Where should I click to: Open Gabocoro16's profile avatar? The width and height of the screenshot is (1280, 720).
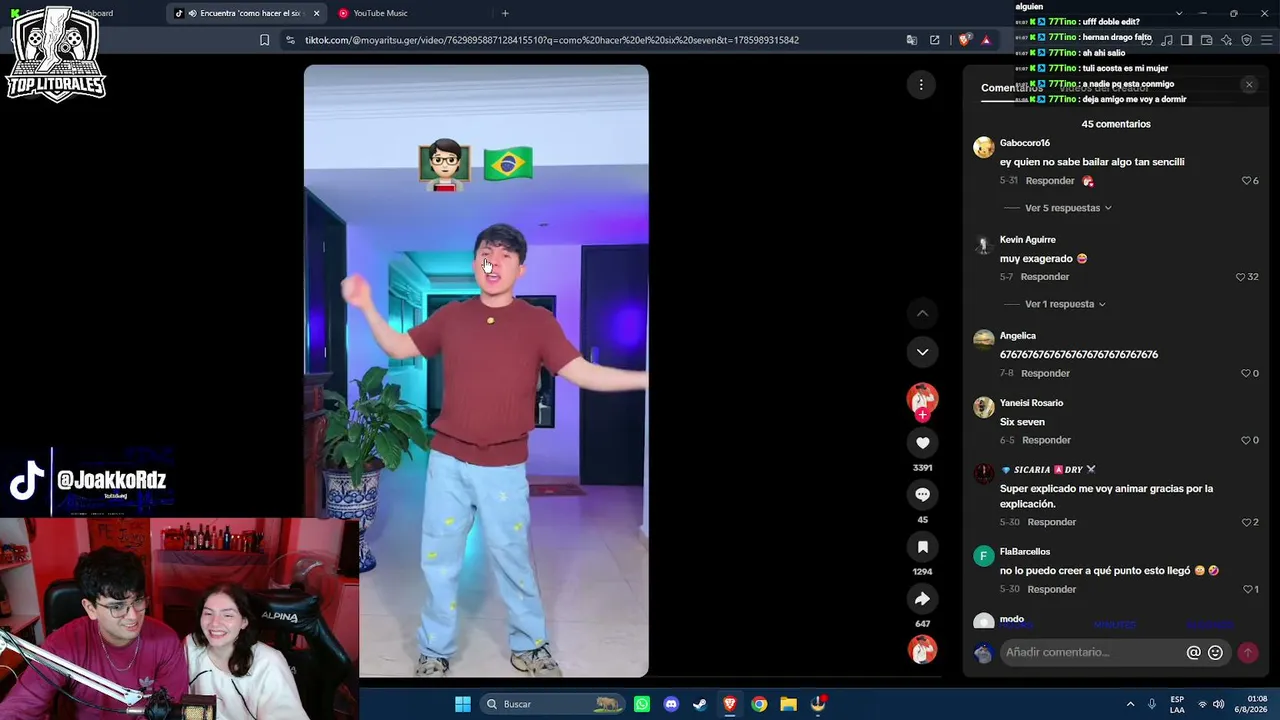click(x=984, y=148)
